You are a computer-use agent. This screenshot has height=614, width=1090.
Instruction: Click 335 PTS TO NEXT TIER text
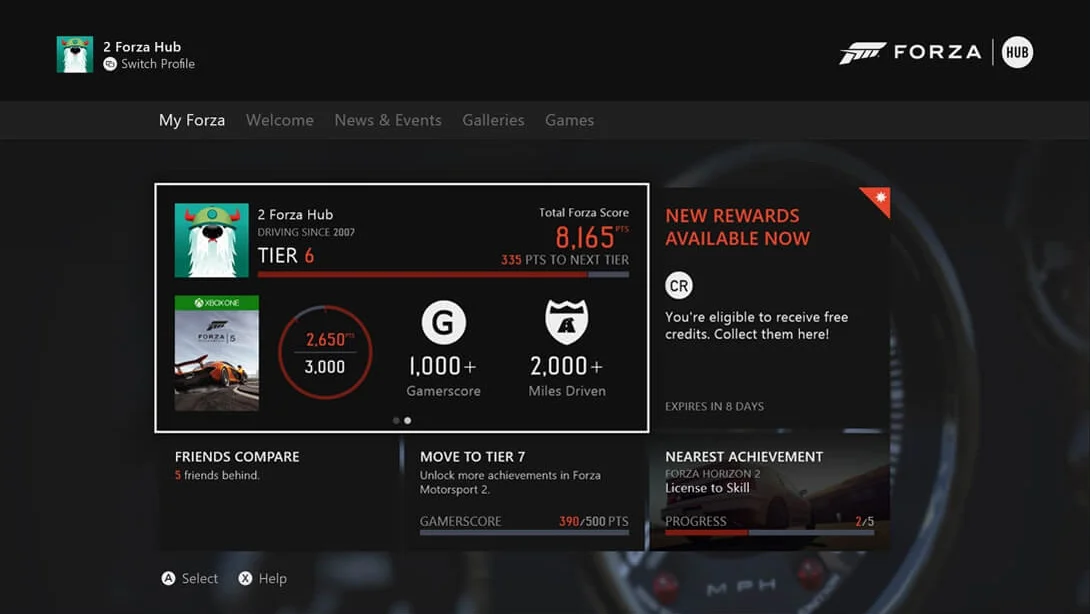click(564, 260)
